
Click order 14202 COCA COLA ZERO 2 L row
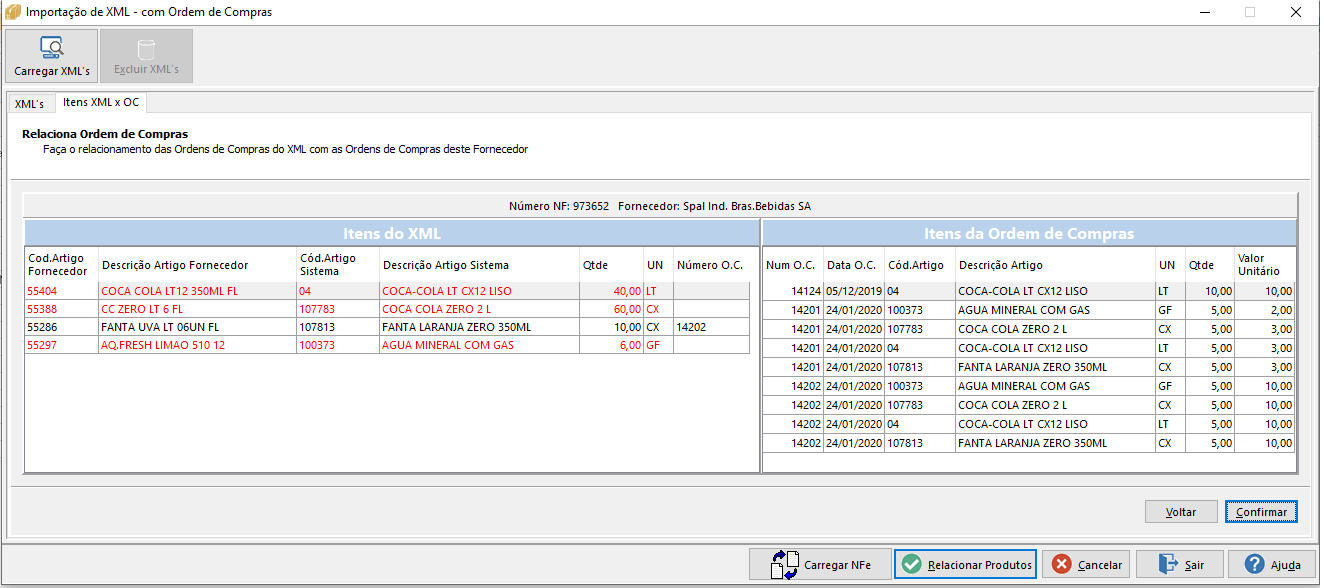1029,405
